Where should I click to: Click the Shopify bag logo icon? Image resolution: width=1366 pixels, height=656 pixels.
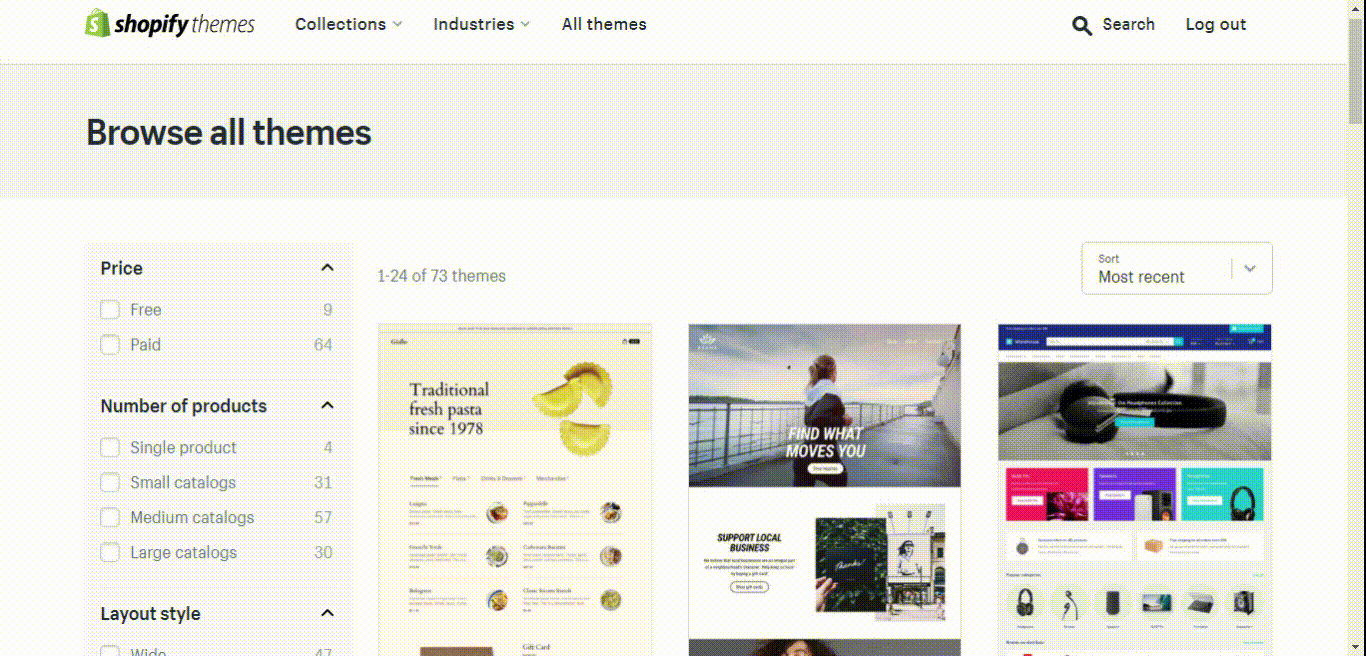(x=97, y=23)
